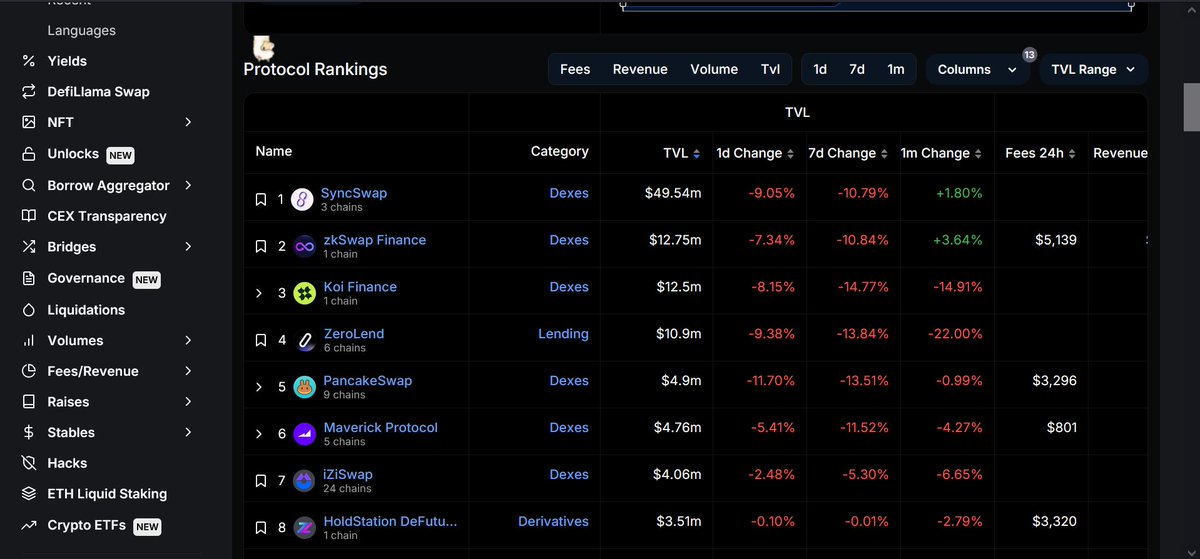The image size is (1200, 559).
Task: Click the CEX Transparency book icon
Action: (x=29, y=216)
